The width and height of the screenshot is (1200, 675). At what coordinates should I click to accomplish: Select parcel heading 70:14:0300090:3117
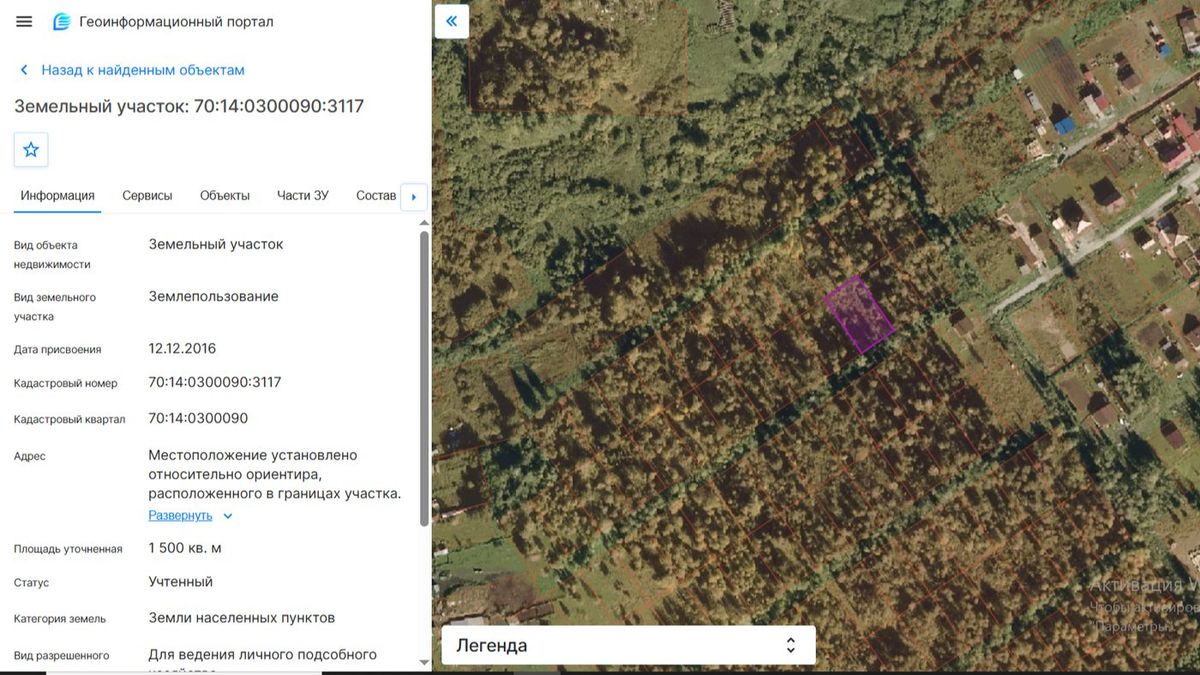pyautogui.click(x=189, y=106)
